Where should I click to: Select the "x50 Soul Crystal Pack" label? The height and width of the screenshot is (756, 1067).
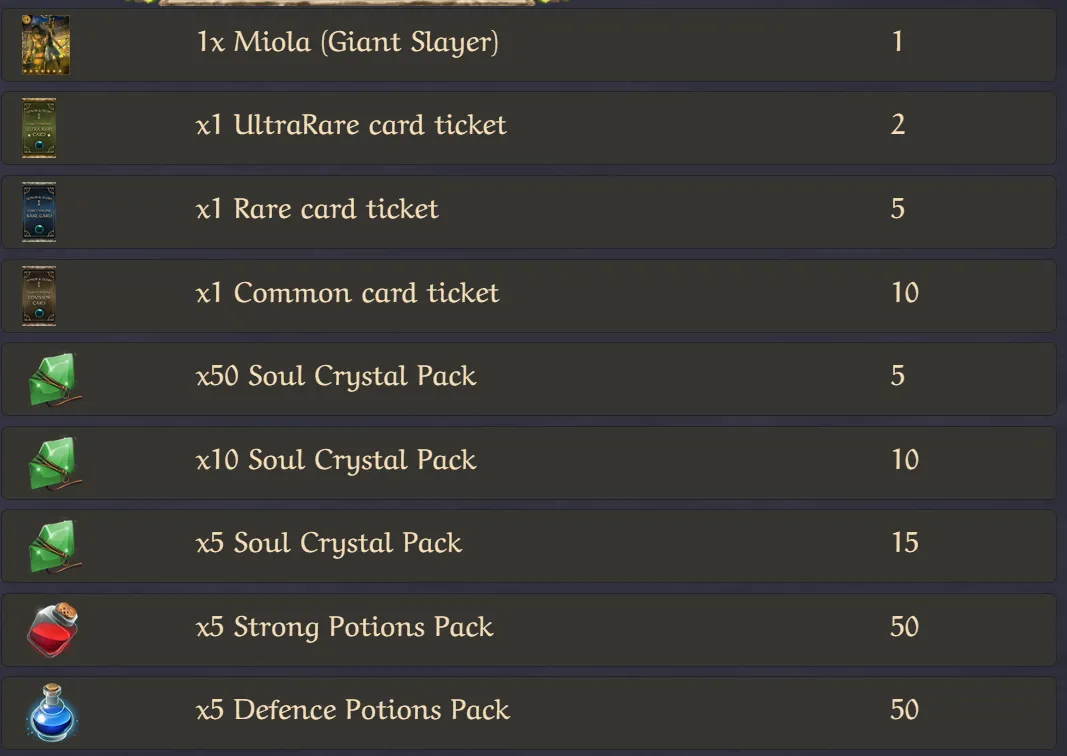(x=336, y=376)
